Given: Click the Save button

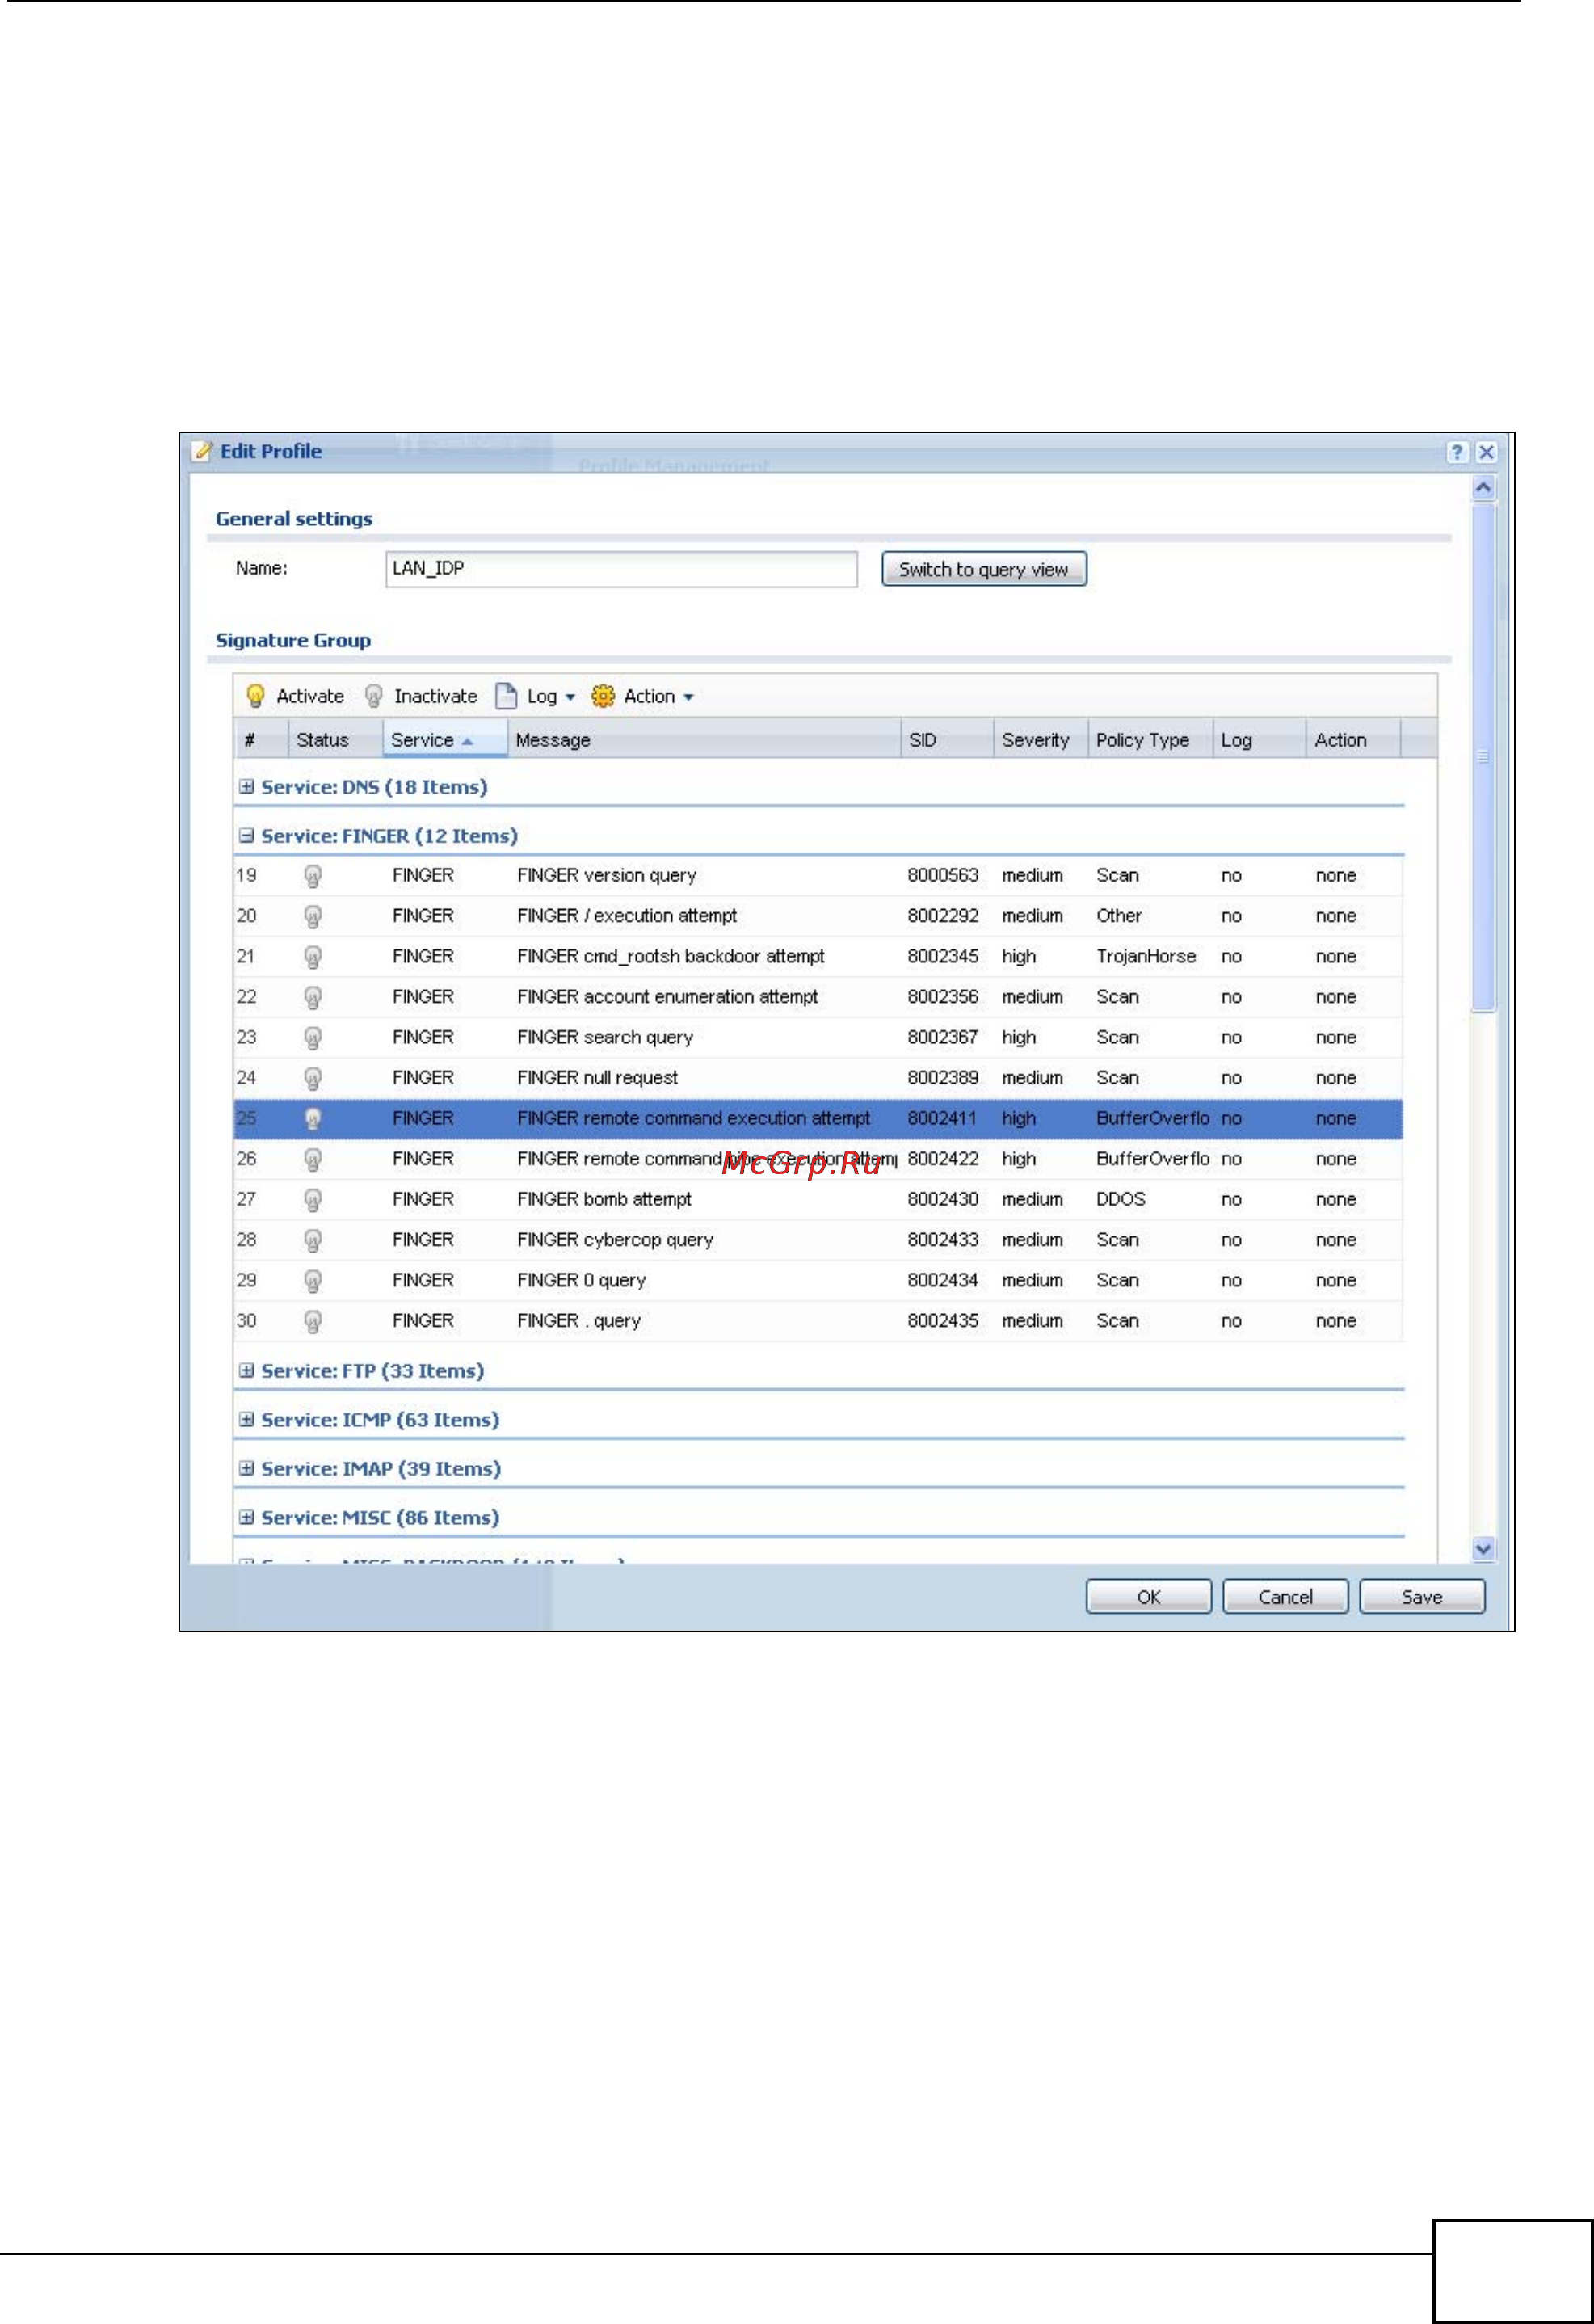Looking at the screenshot, I should coord(1421,1596).
